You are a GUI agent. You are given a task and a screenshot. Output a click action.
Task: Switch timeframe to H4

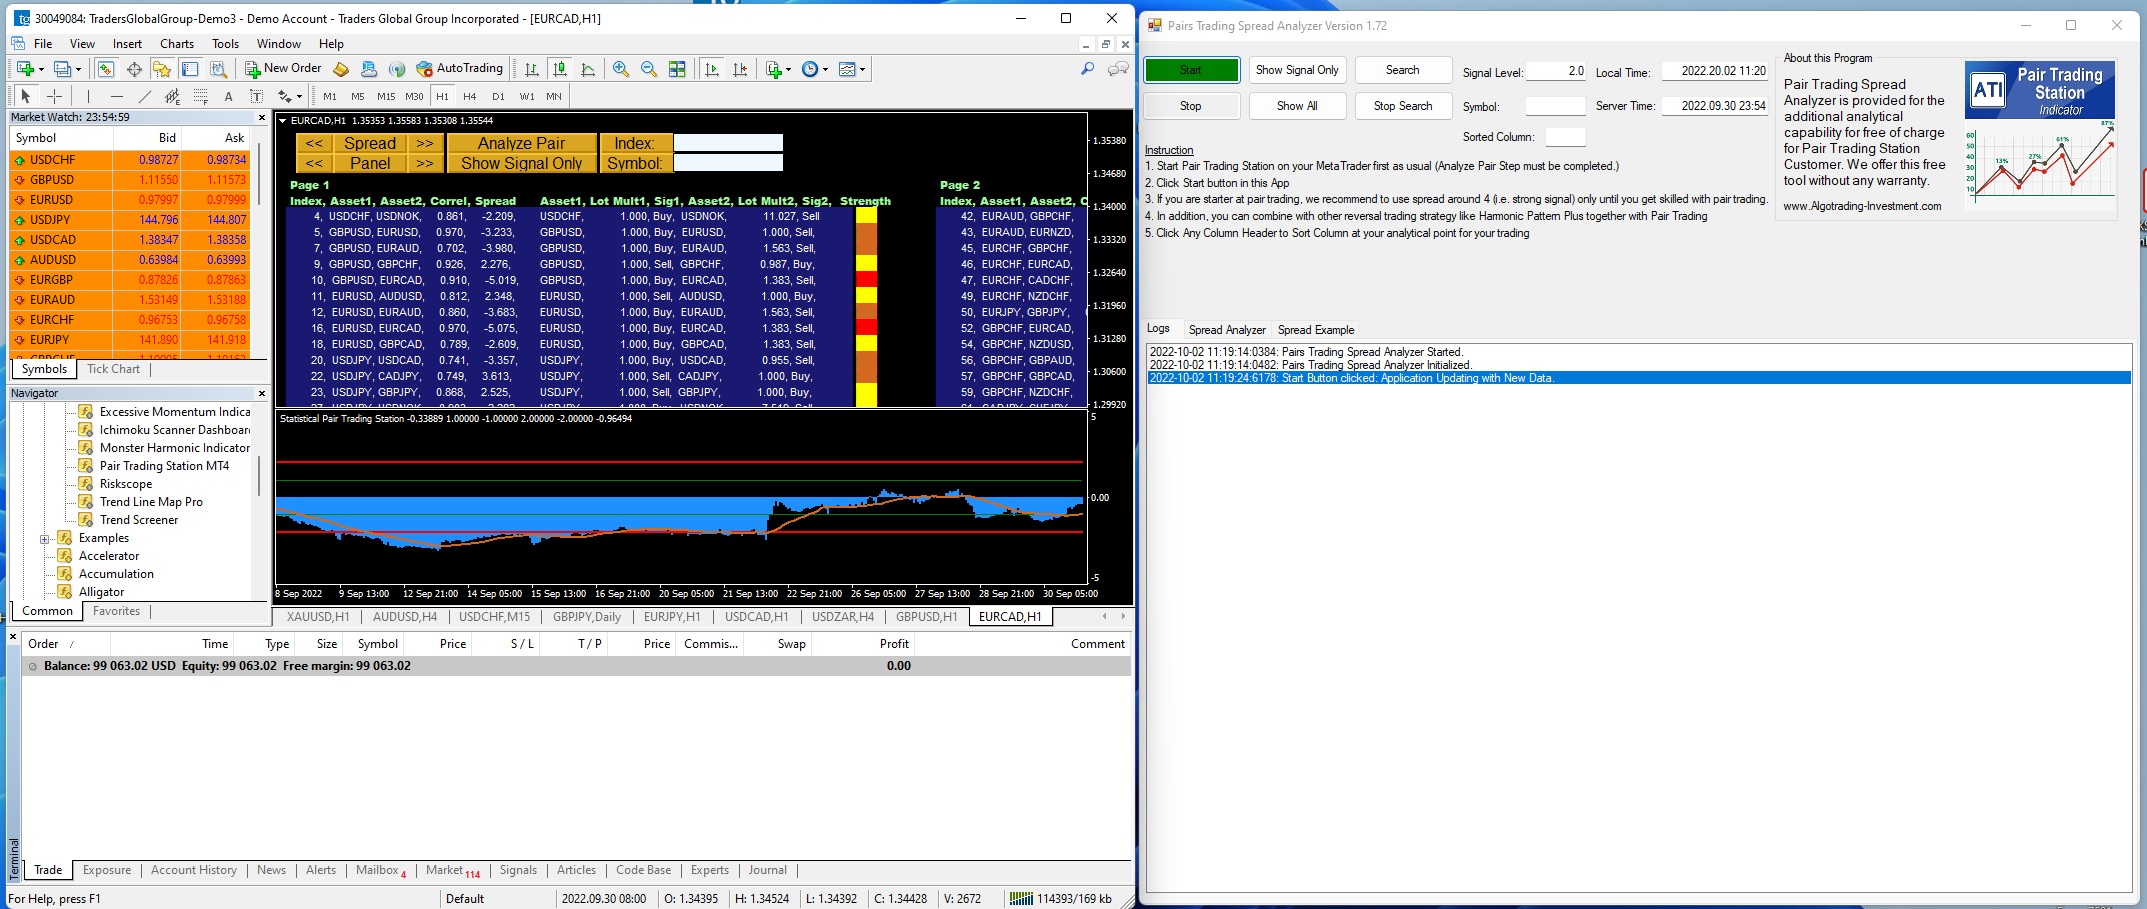tap(470, 96)
